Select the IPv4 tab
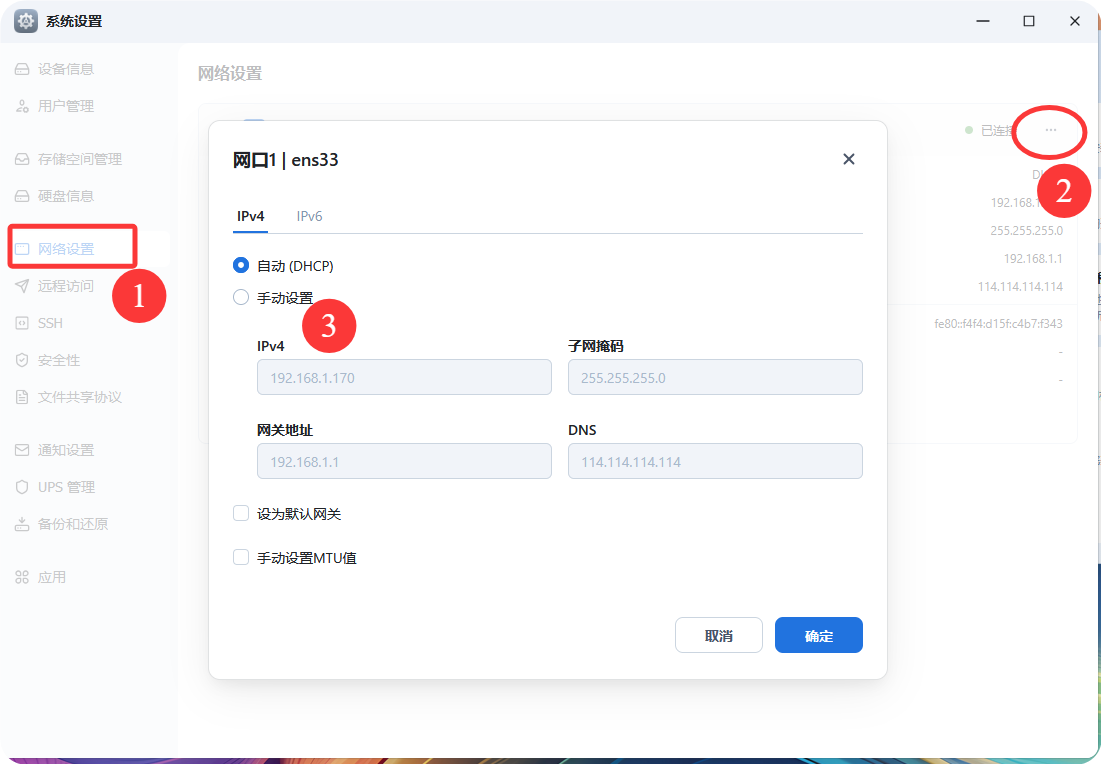The image size is (1101, 764). 250,216
